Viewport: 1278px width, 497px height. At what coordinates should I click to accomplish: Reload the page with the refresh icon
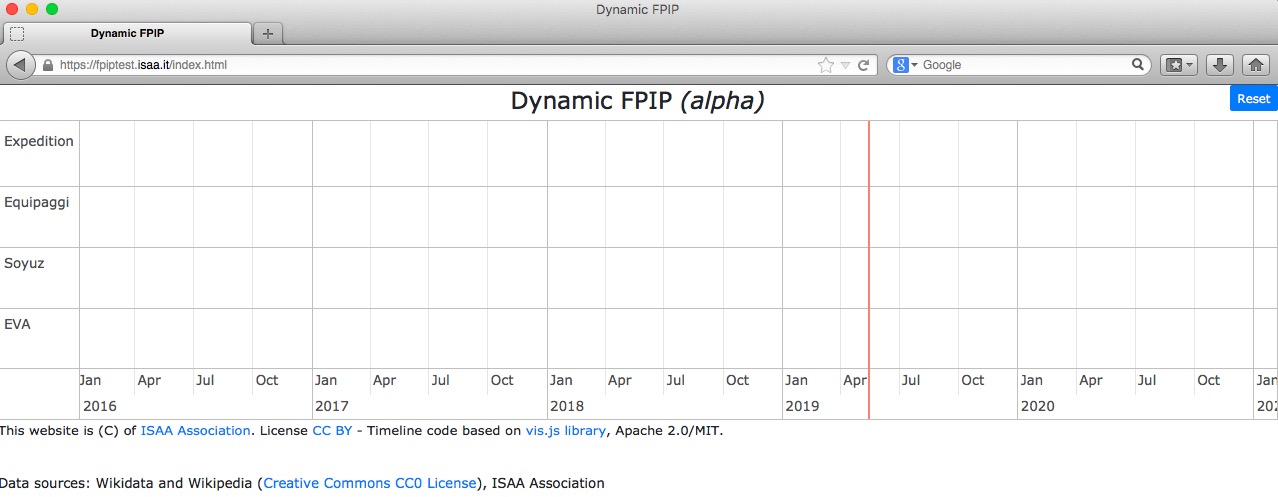click(863, 65)
